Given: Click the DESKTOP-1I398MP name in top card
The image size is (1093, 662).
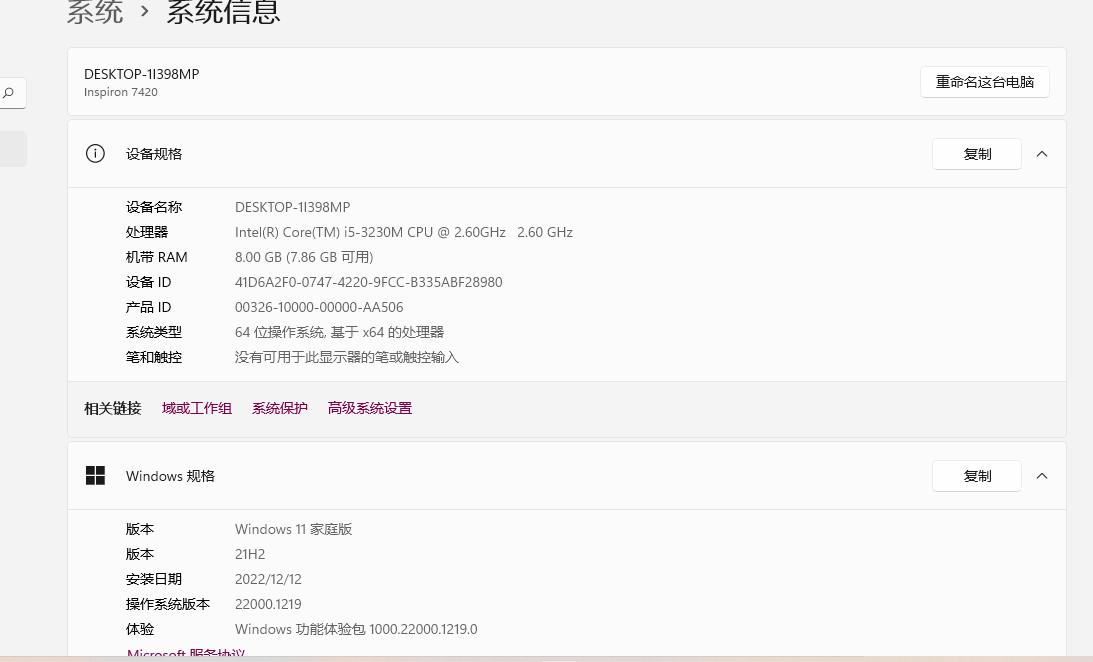Looking at the screenshot, I should (142, 74).
